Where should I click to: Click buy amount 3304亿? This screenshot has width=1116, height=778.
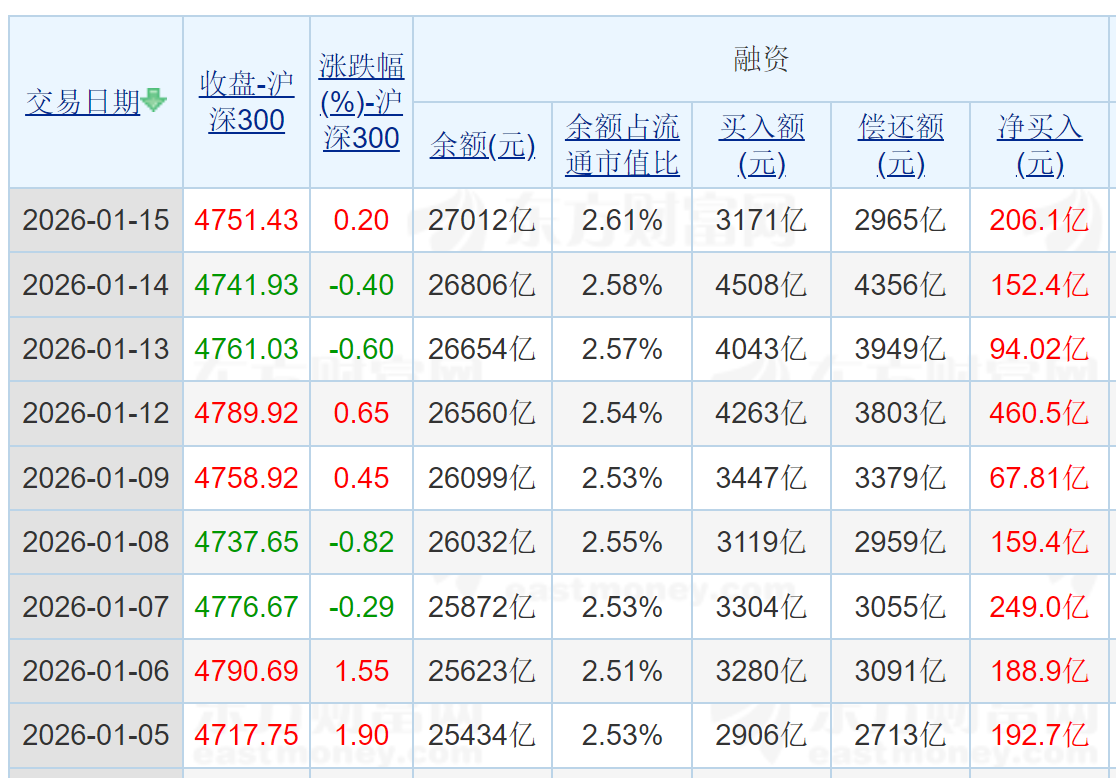click(761, 606)
